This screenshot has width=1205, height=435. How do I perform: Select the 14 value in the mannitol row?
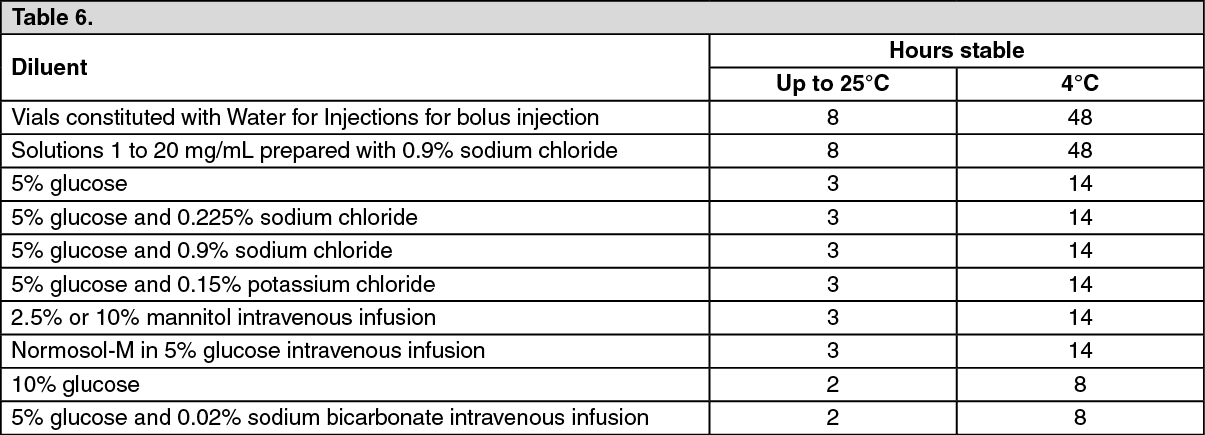coord(1080,317)
